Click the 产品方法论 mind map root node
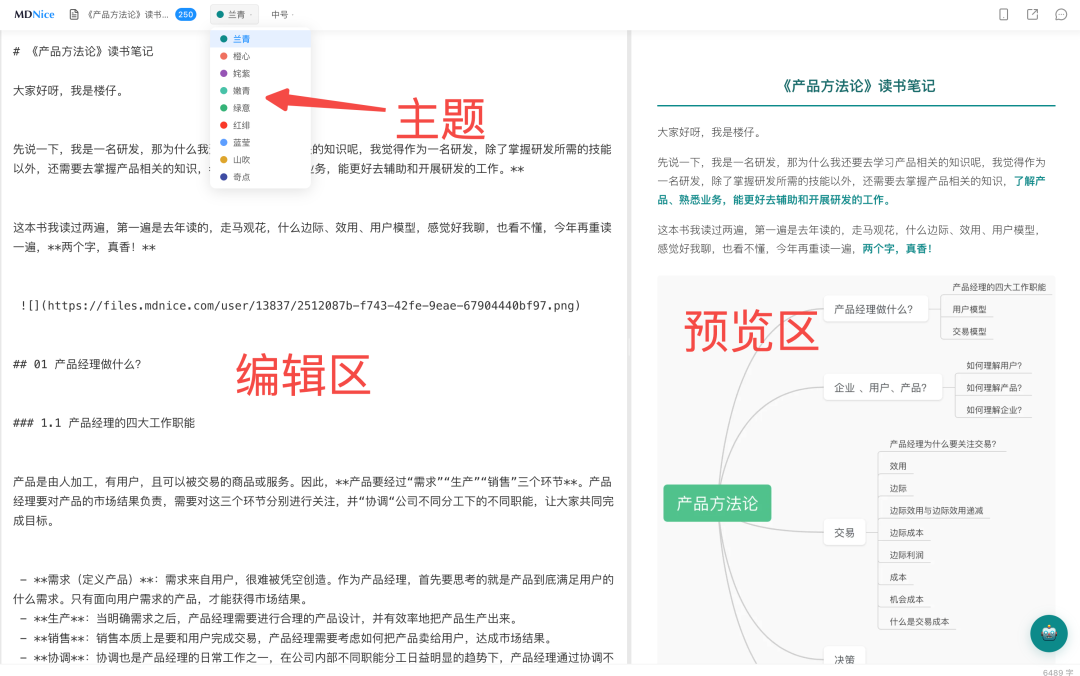The width and height of the screenshot is (1080, 676). (x=717, y=504)
